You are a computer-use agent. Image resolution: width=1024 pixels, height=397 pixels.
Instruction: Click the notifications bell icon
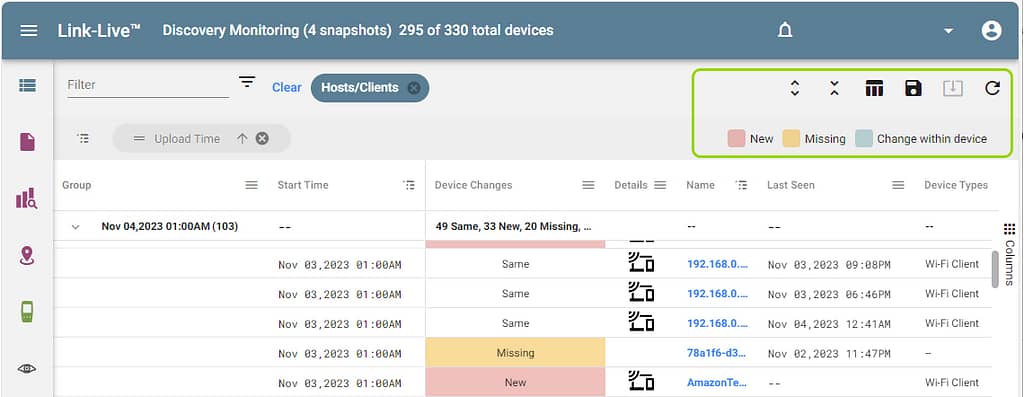pos(785,31)
